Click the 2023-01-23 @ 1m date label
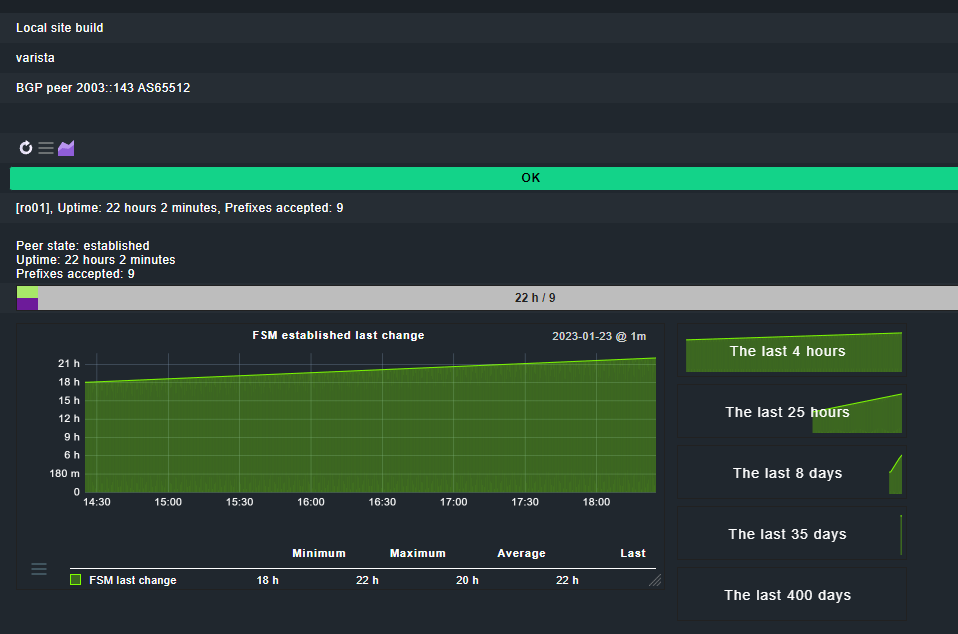Viewport: 958px width, 634px height. pyautogui.click(x=599, y=337)
